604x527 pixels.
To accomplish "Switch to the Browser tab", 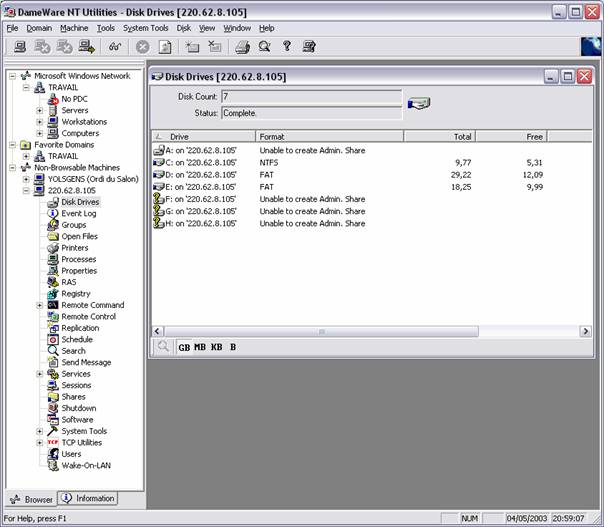I will point(32,499).
